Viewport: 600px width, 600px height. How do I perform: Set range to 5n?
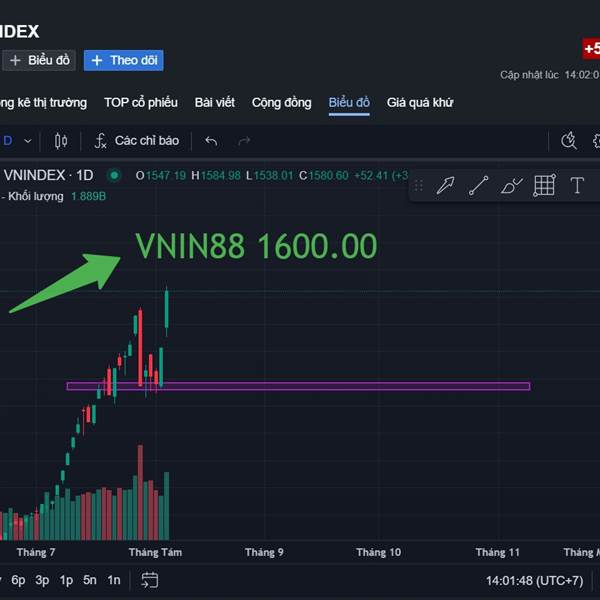[90, 580]
